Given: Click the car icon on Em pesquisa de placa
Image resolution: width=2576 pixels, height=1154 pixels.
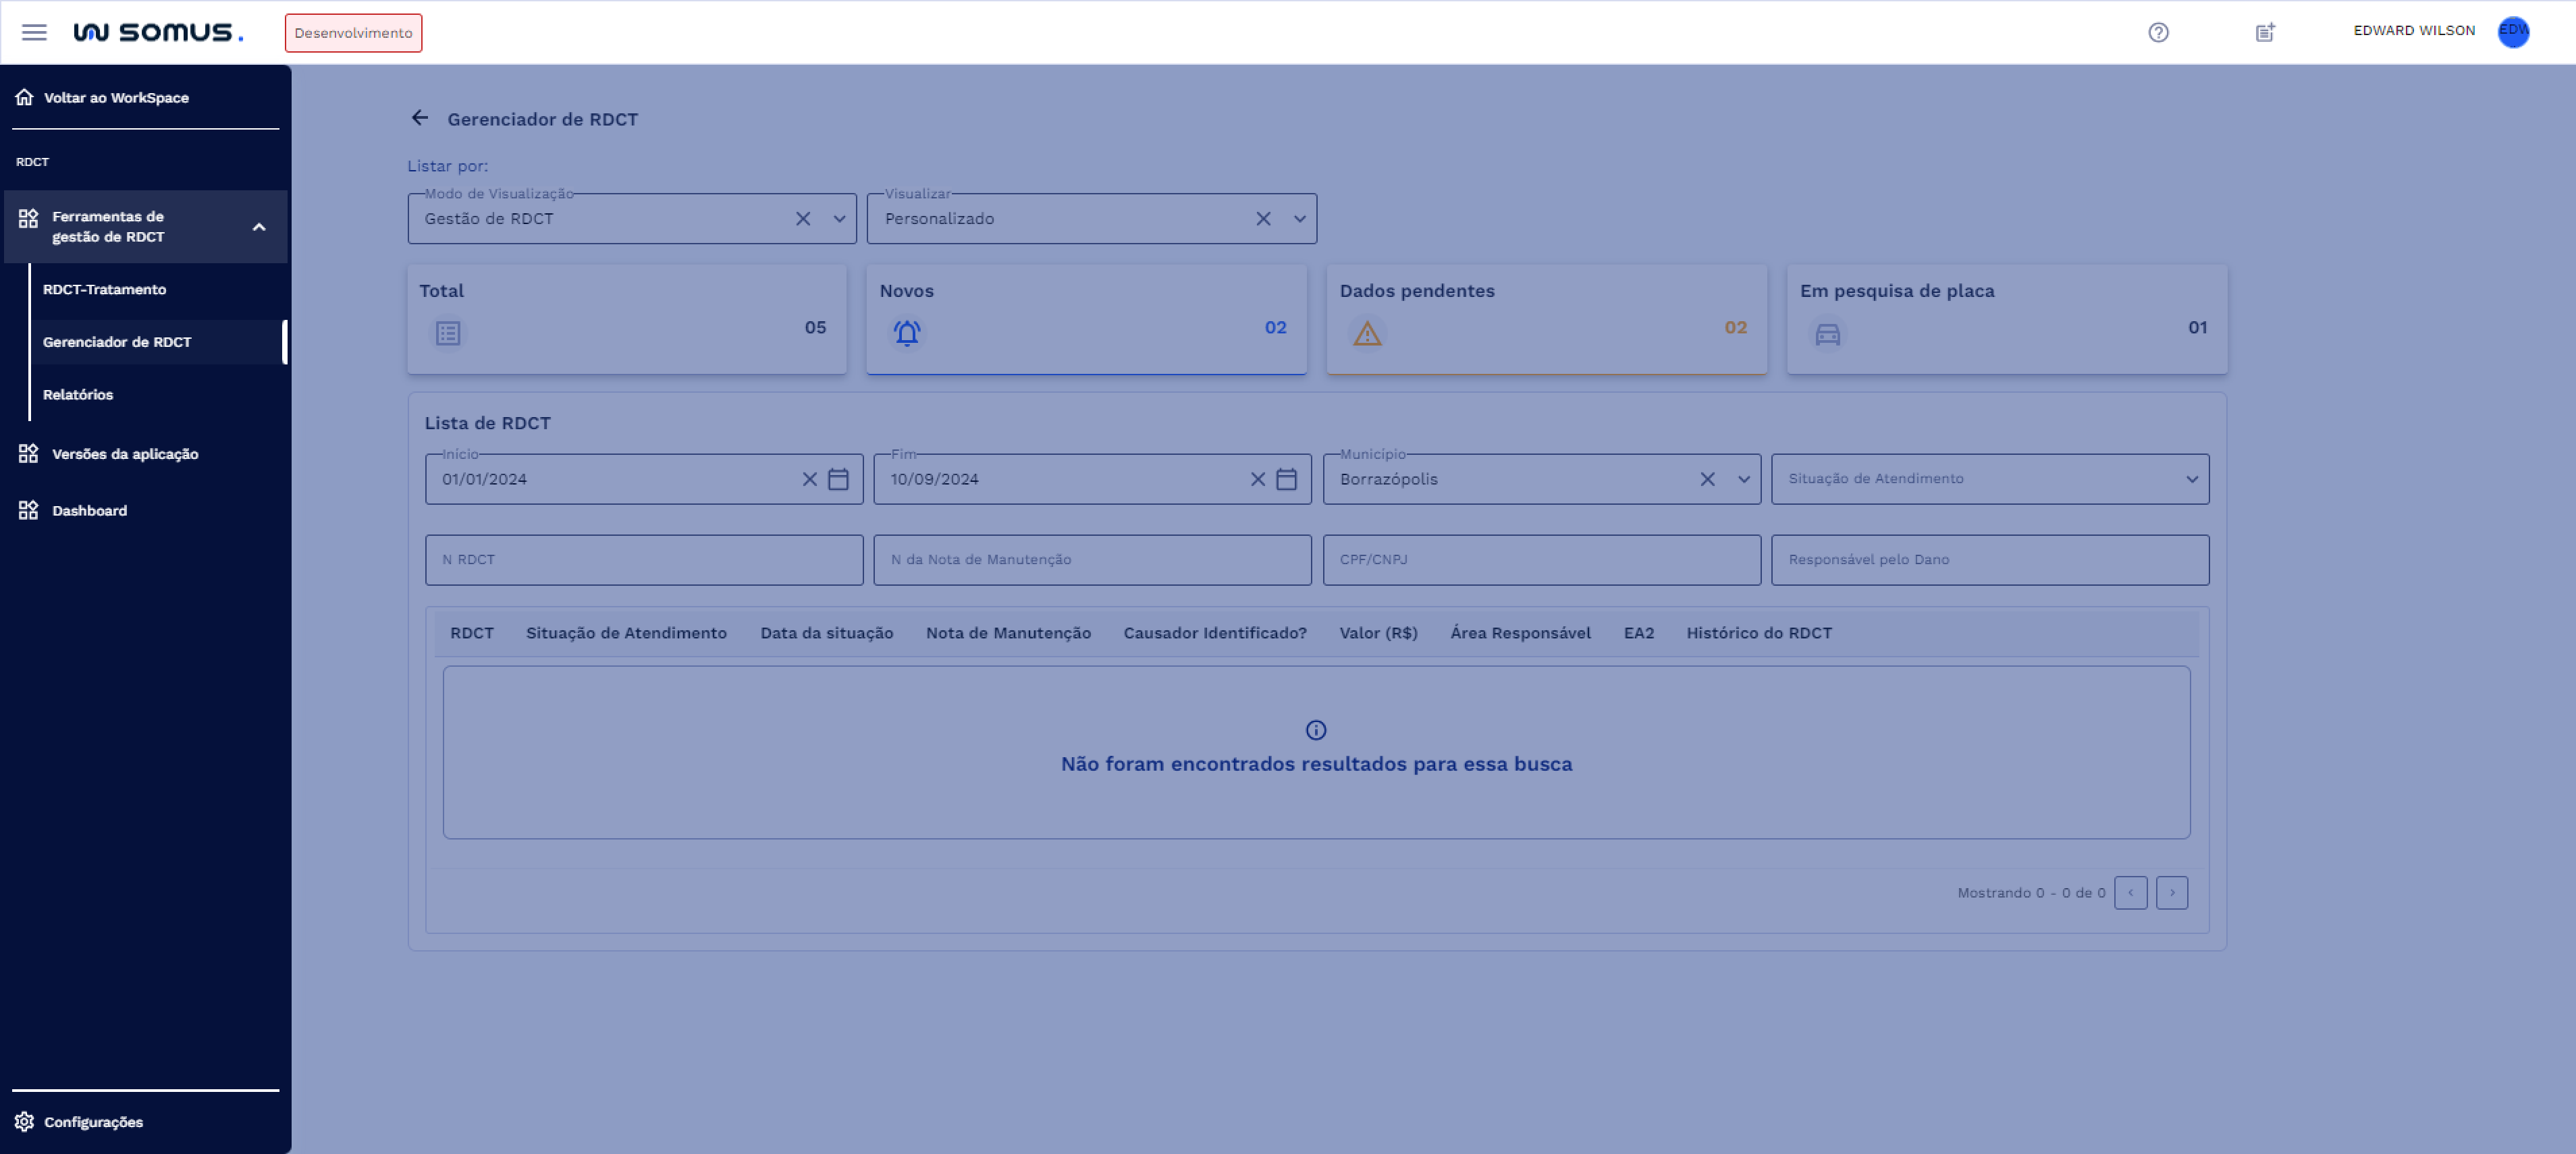Looking at the screenshot, I should [x=1827, y=334].
